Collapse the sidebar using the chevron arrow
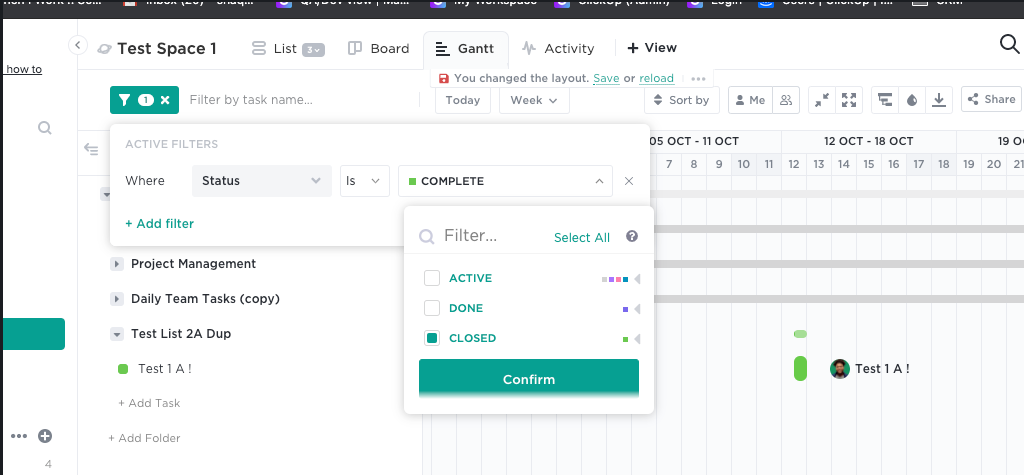The width and height of the screenshot is (1024, 475). (78, 45)
